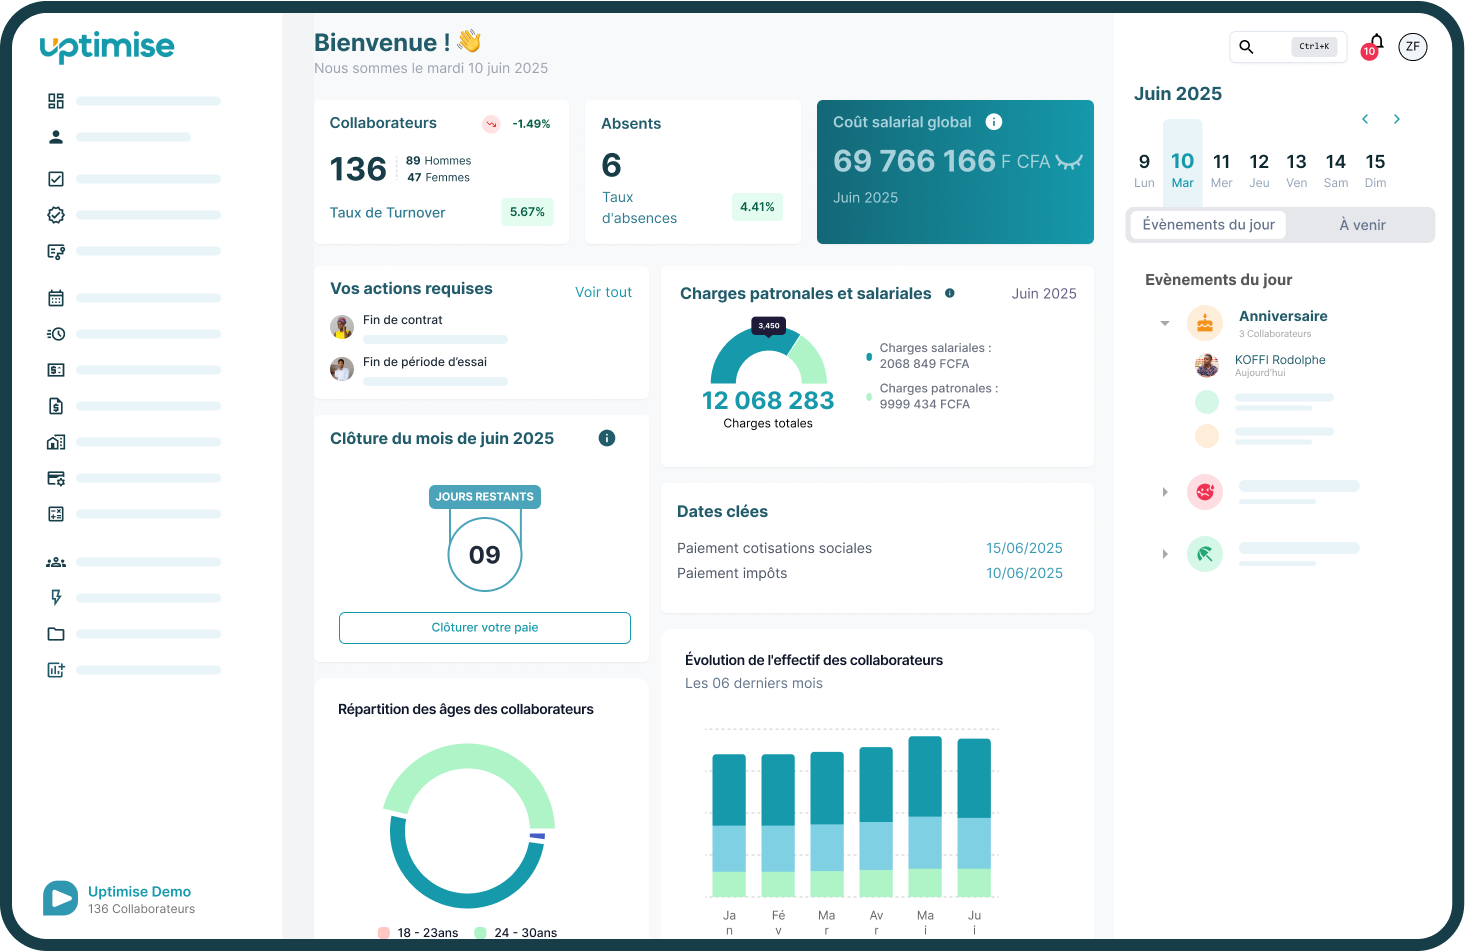Open the info tooltip on Charges patronales
Screen dimensions: 1465x951
point(948,293)
